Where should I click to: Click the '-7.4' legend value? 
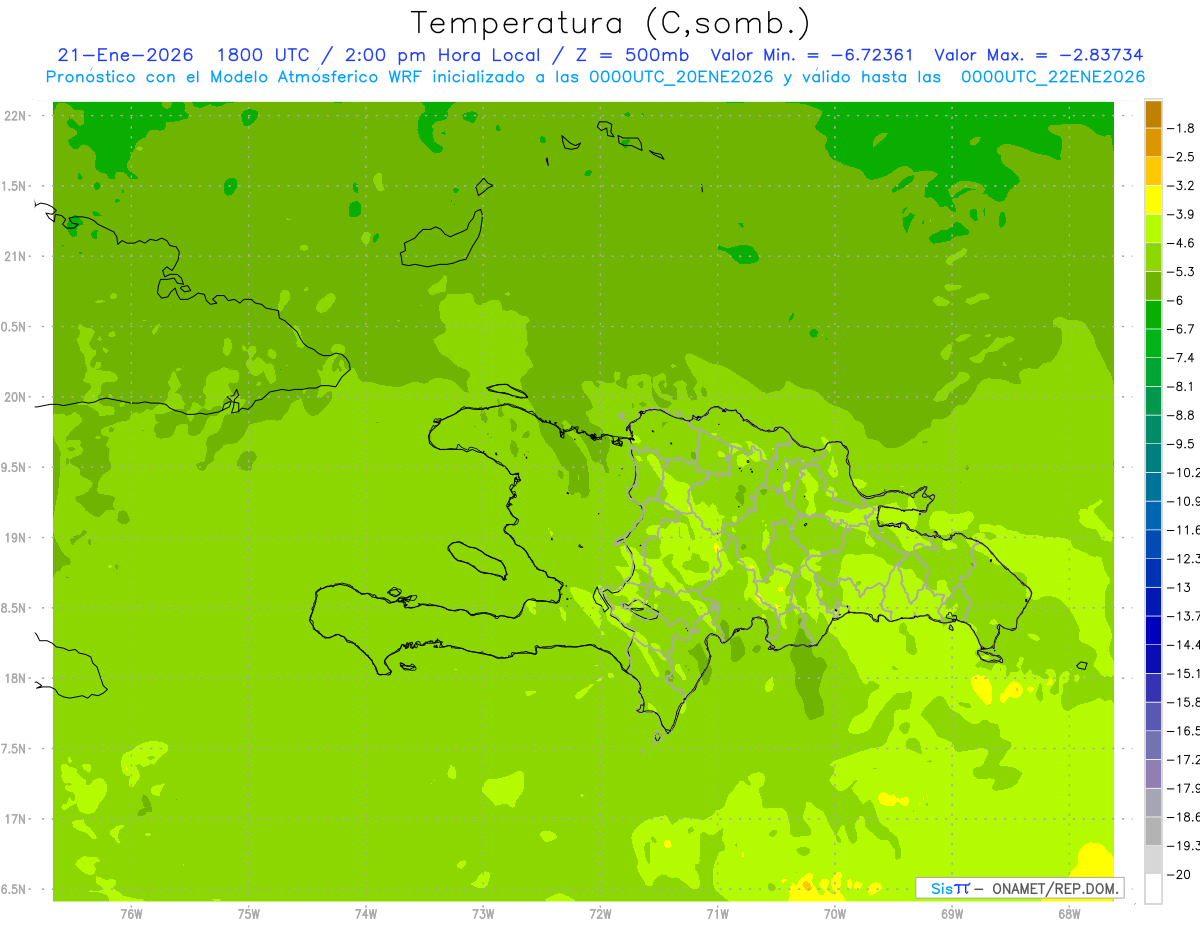pos(1182,358)
